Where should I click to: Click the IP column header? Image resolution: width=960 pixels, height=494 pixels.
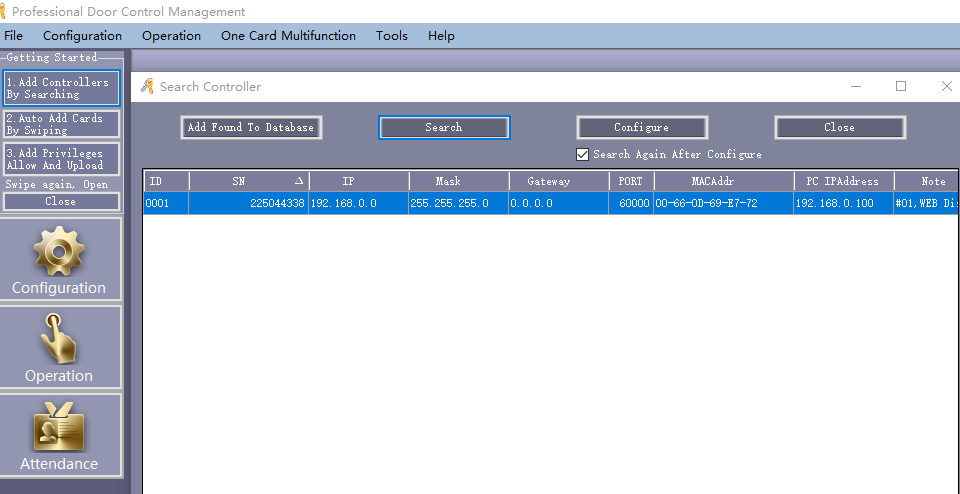tap(359, 181)
